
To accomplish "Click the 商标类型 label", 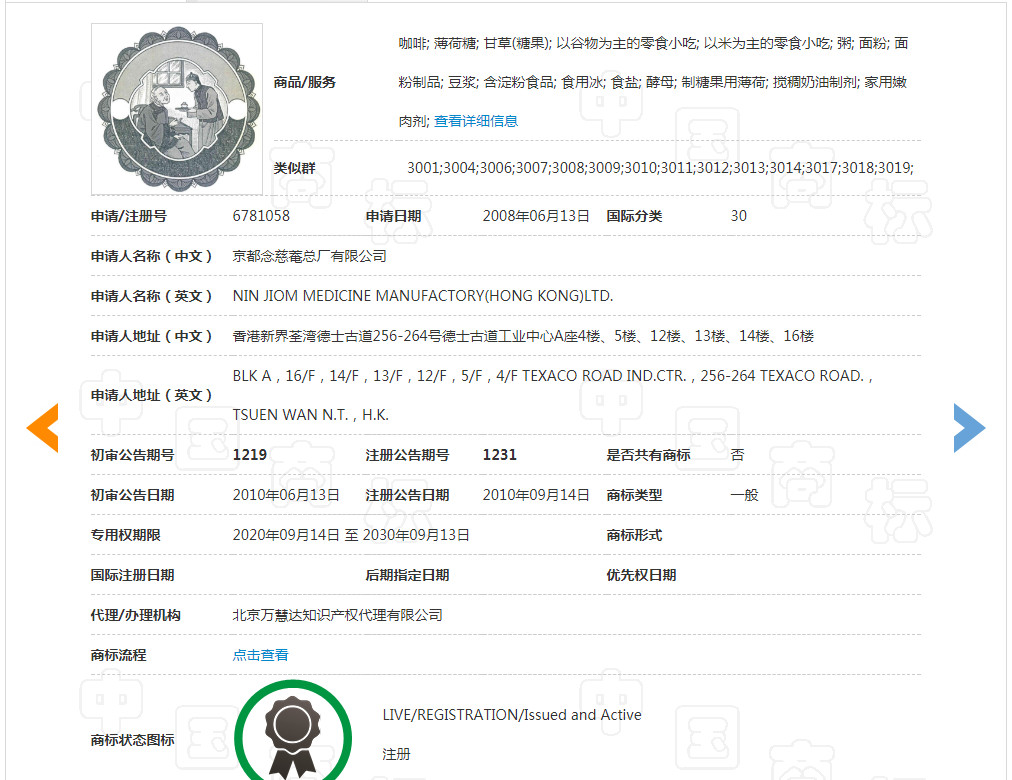I will click(x=634, y=495).
